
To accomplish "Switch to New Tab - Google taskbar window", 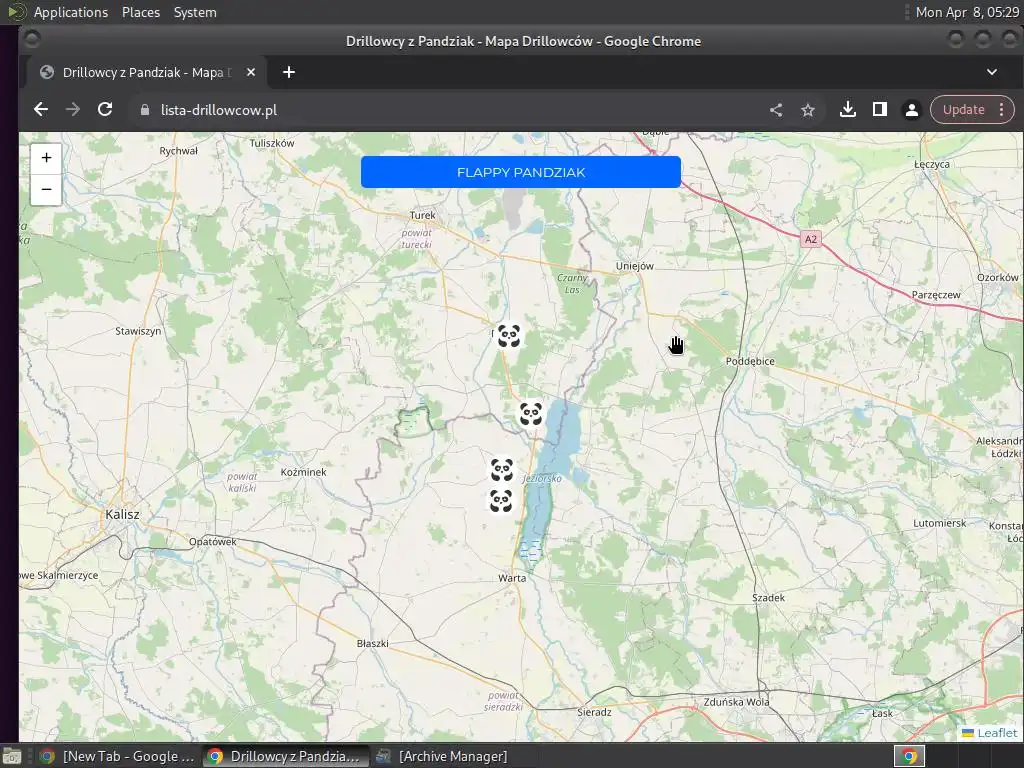I will [118, 756].
